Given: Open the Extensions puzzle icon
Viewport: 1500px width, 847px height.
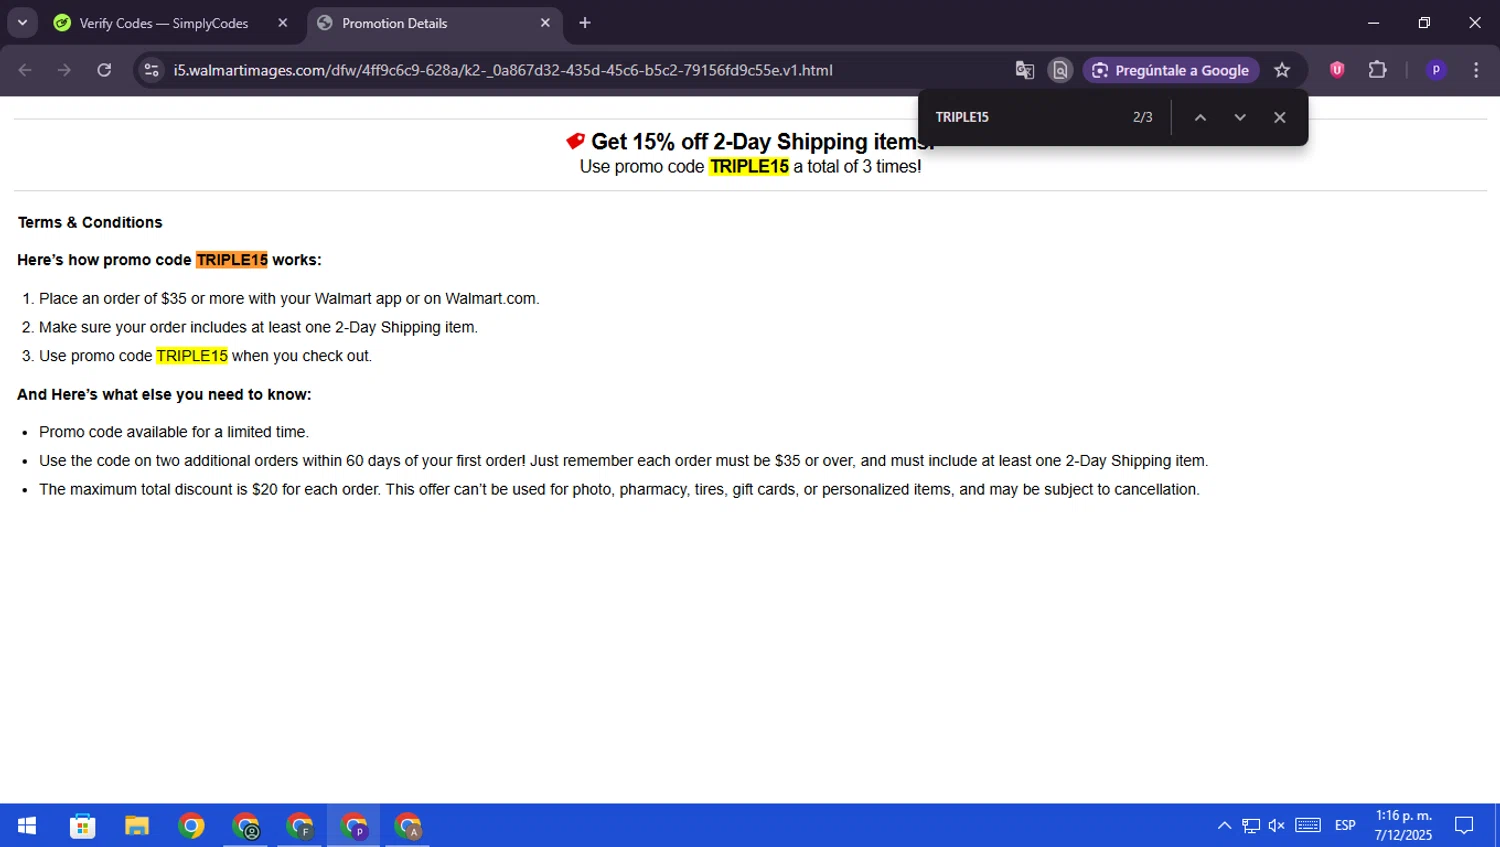Looking at the screenshot, I should click(1378, 70).
